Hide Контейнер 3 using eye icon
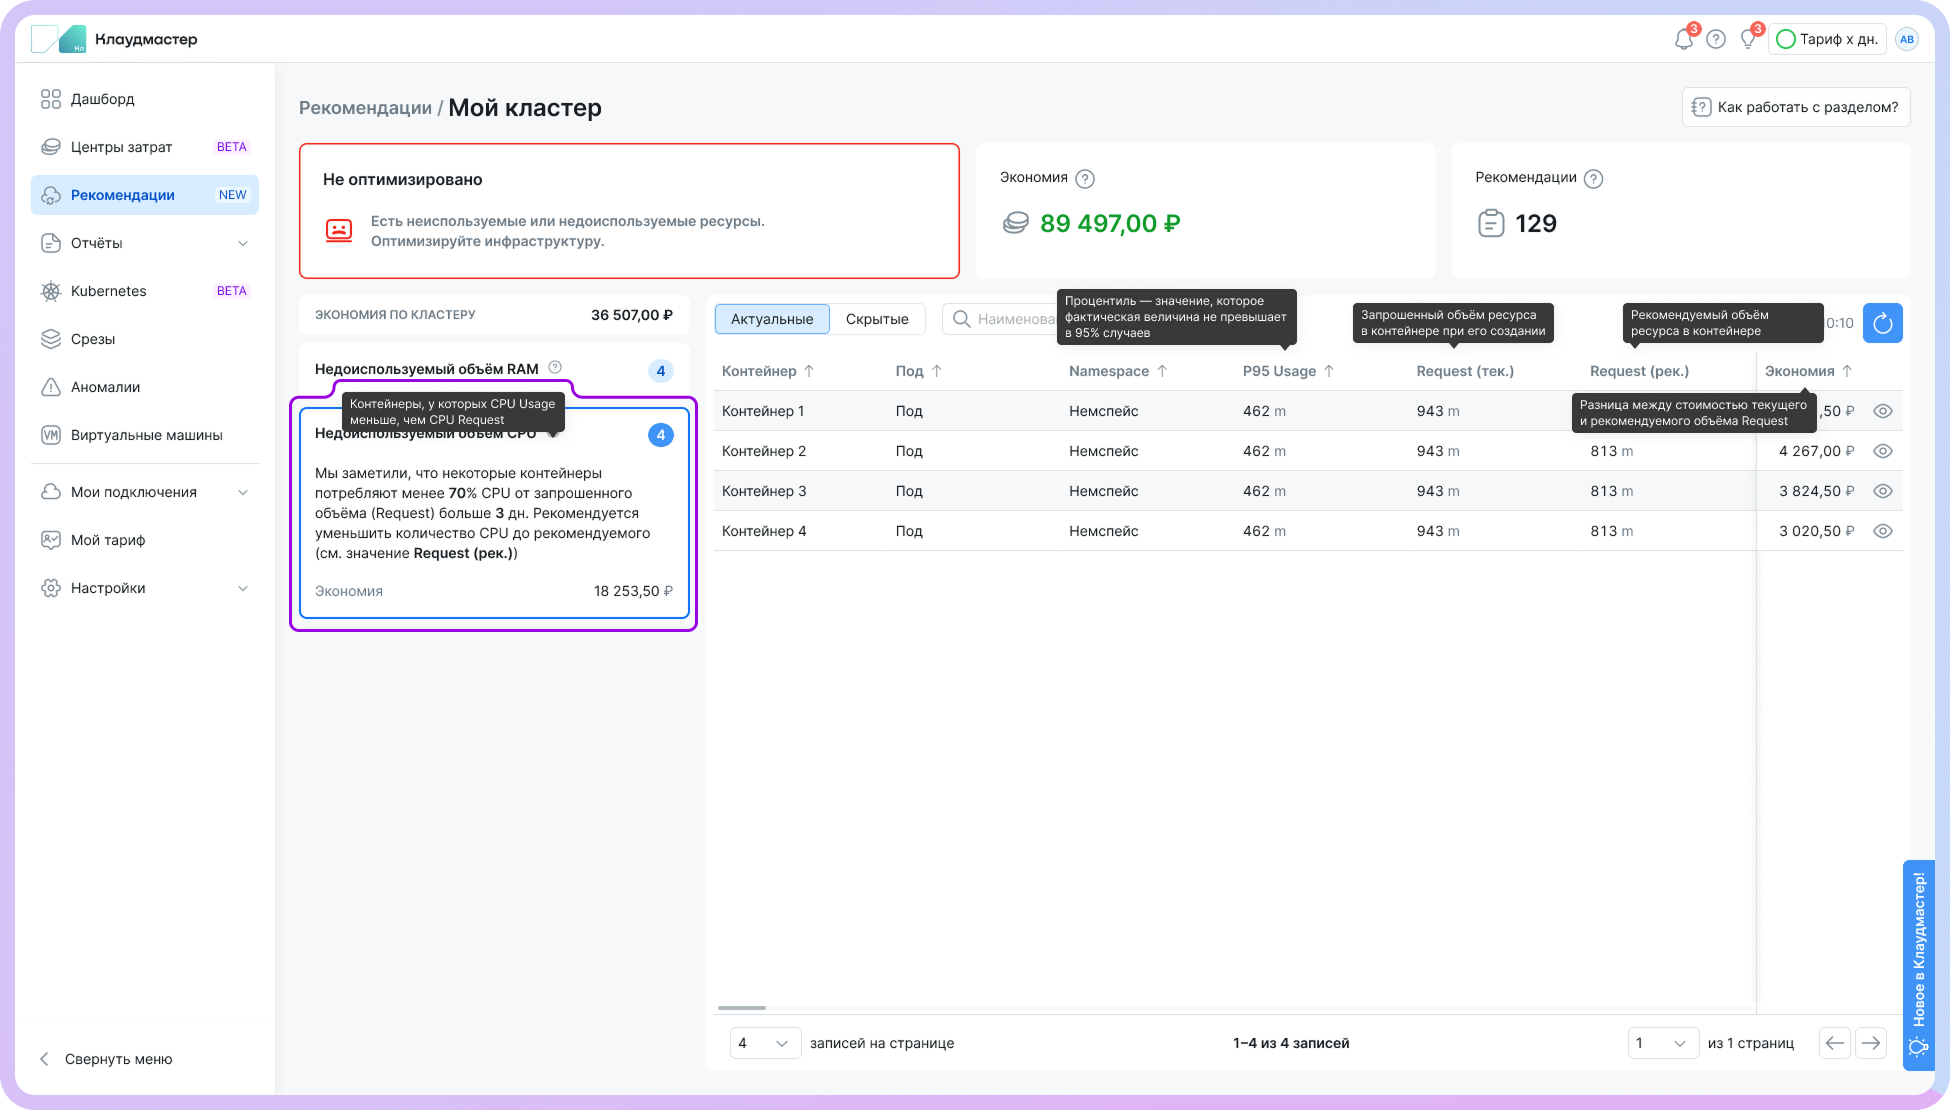The image size is (1950, 1110). pos(1882,491)
